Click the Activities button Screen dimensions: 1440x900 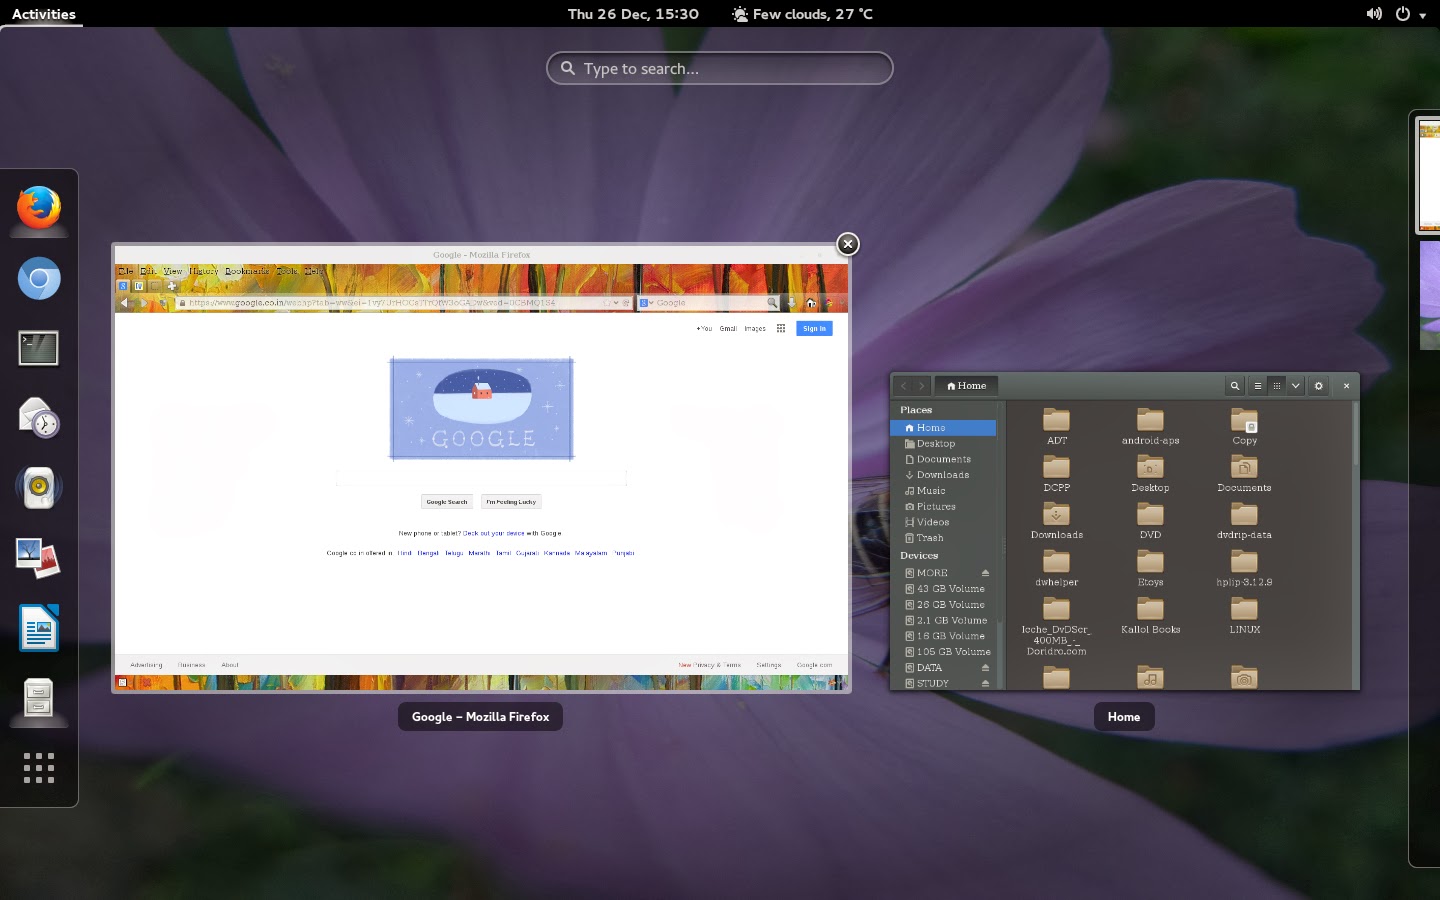pyautogui.click(x=44, y=14)
